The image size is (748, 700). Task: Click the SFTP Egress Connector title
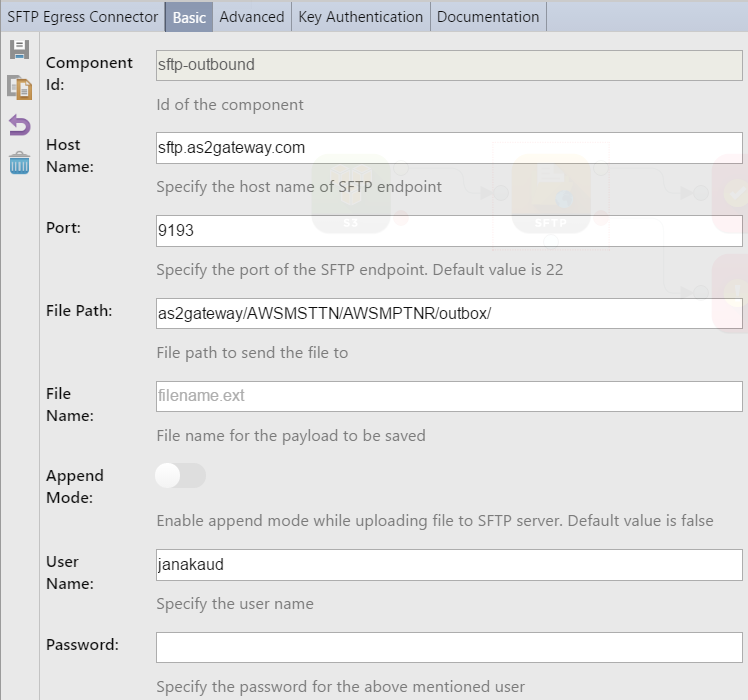click(x=83, y=17)
